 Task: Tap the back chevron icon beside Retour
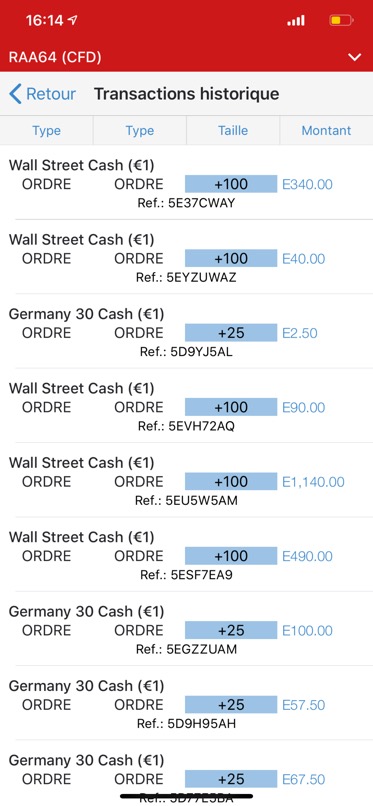[15, 94]
